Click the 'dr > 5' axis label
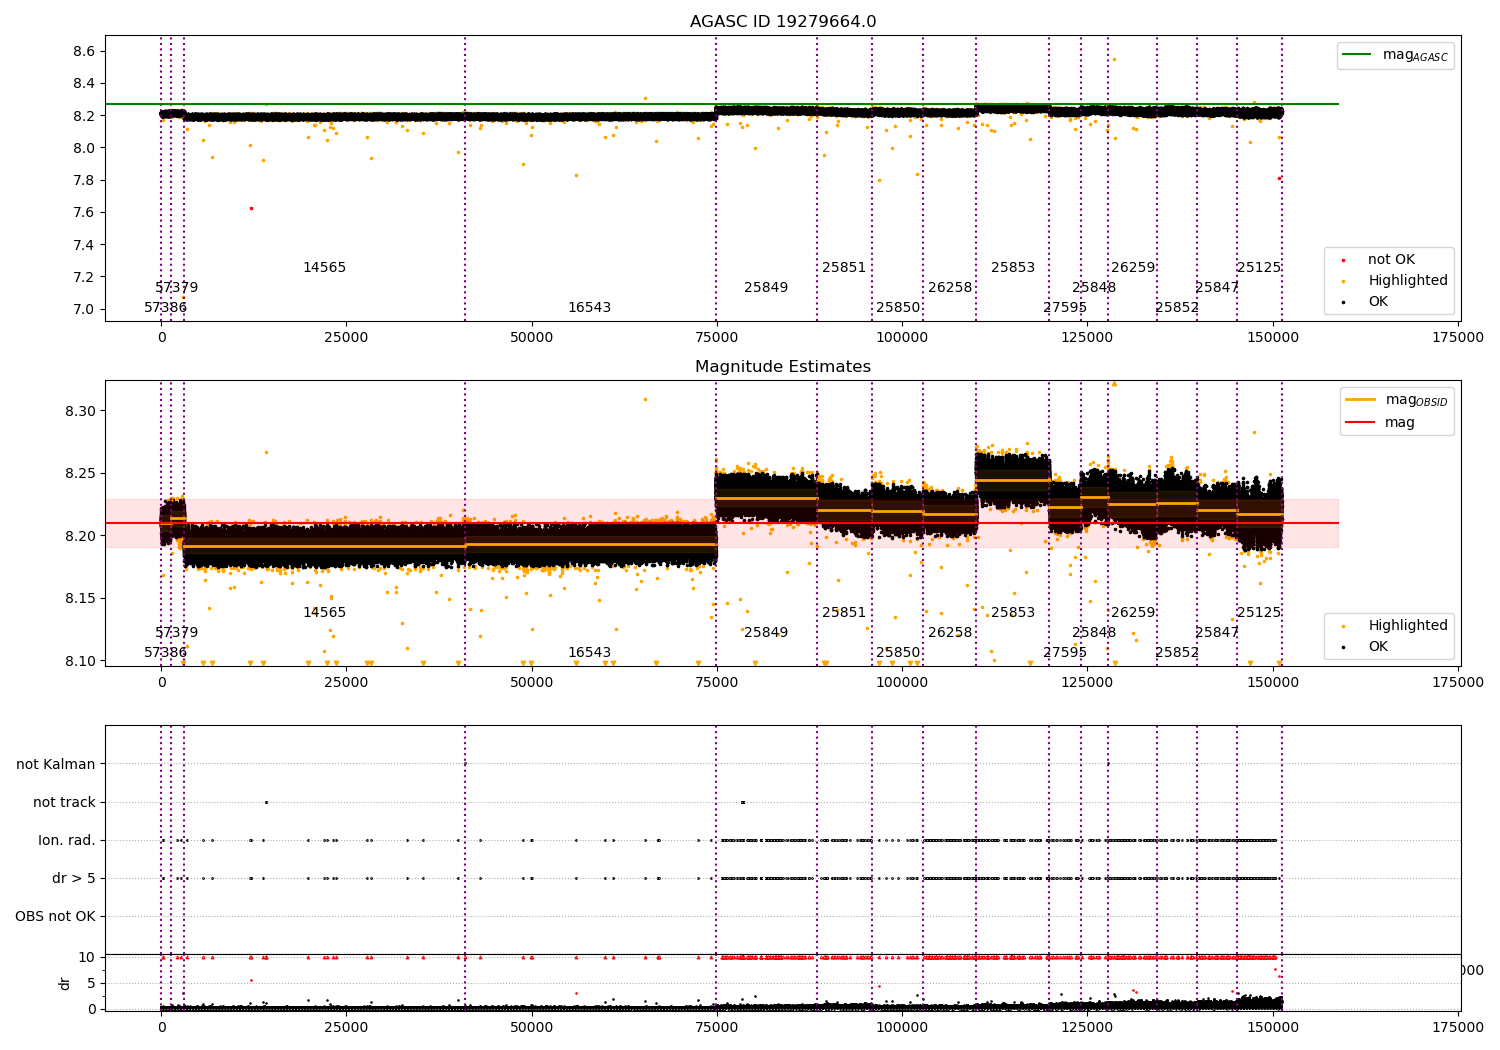The width and height of the screenshot is (1500, 1050). [x=74, y=878]
